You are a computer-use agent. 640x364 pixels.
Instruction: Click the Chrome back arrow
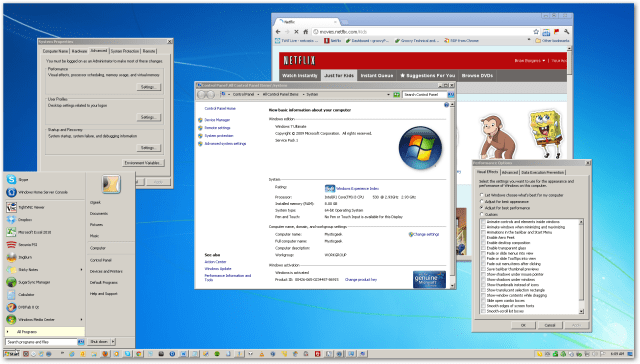[278, 31]
